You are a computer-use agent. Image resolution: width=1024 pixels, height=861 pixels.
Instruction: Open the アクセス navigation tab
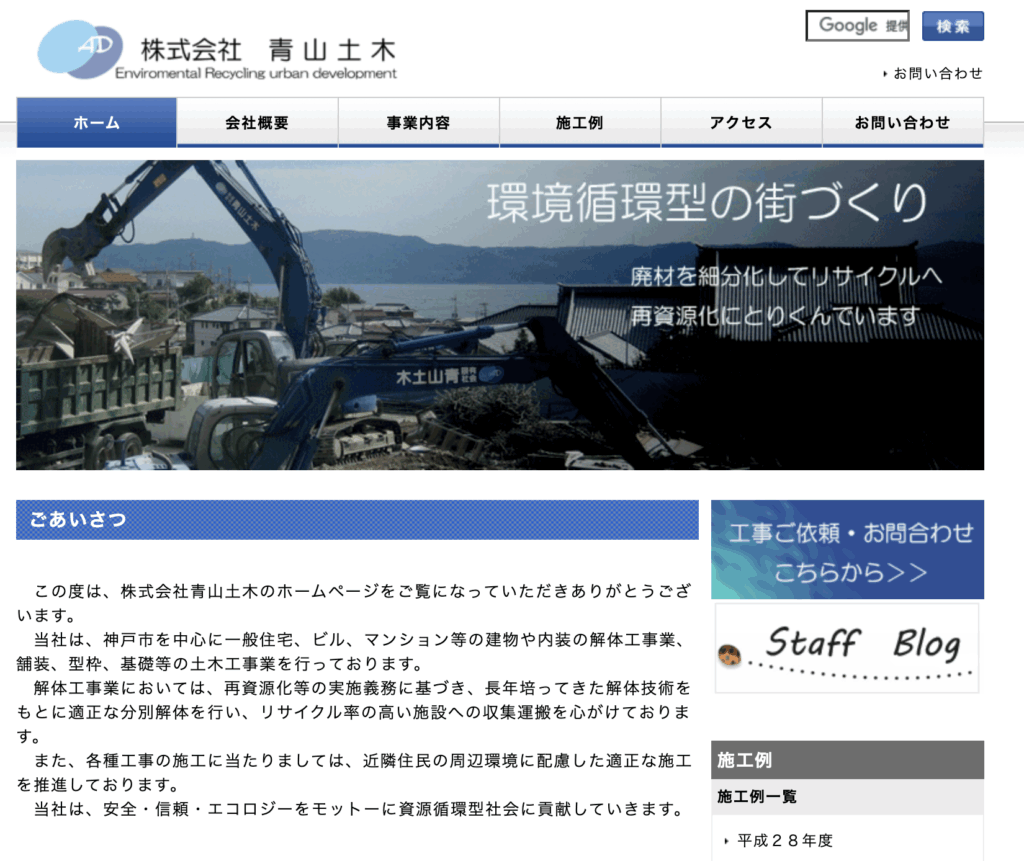(x=741, y=122)
